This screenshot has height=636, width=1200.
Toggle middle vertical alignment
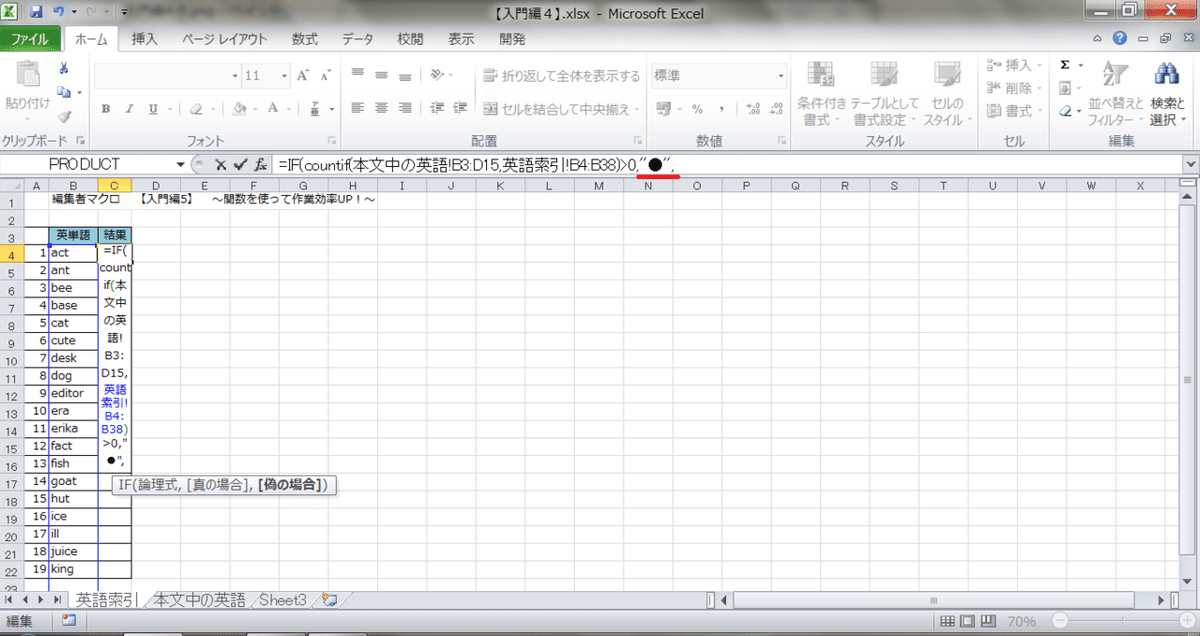(382, 75)
